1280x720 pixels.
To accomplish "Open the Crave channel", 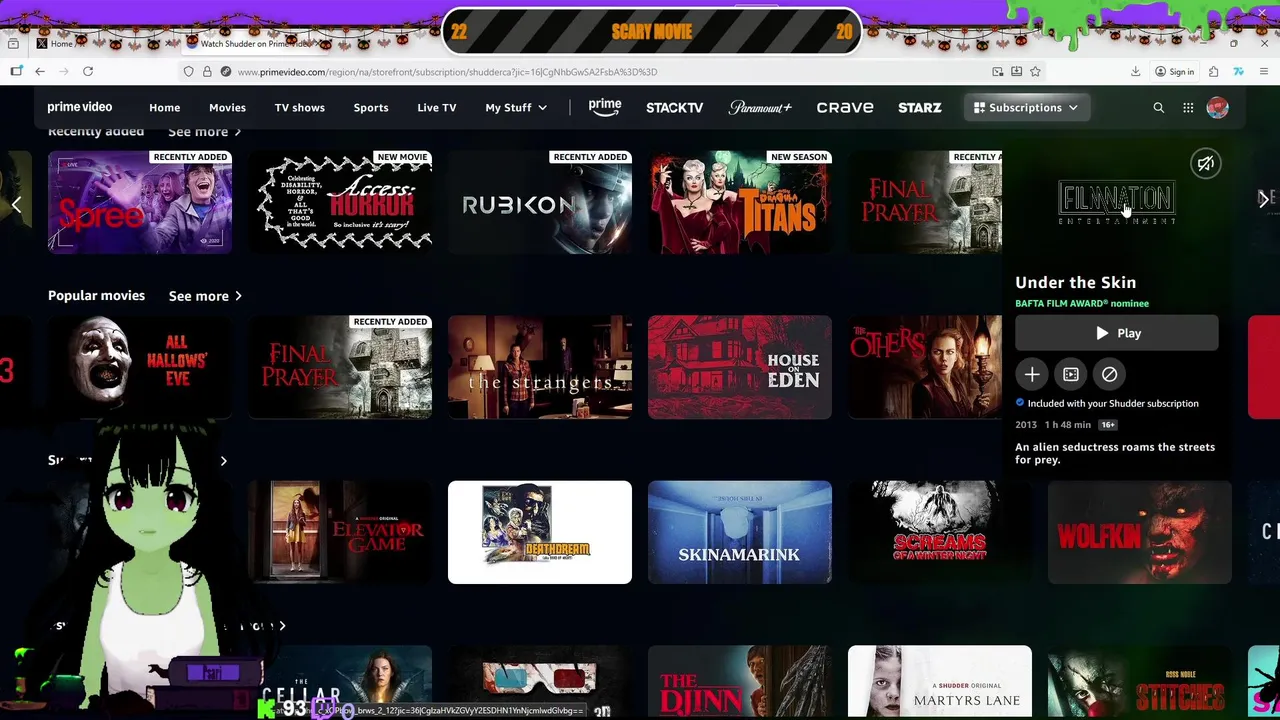I will 845,108.
